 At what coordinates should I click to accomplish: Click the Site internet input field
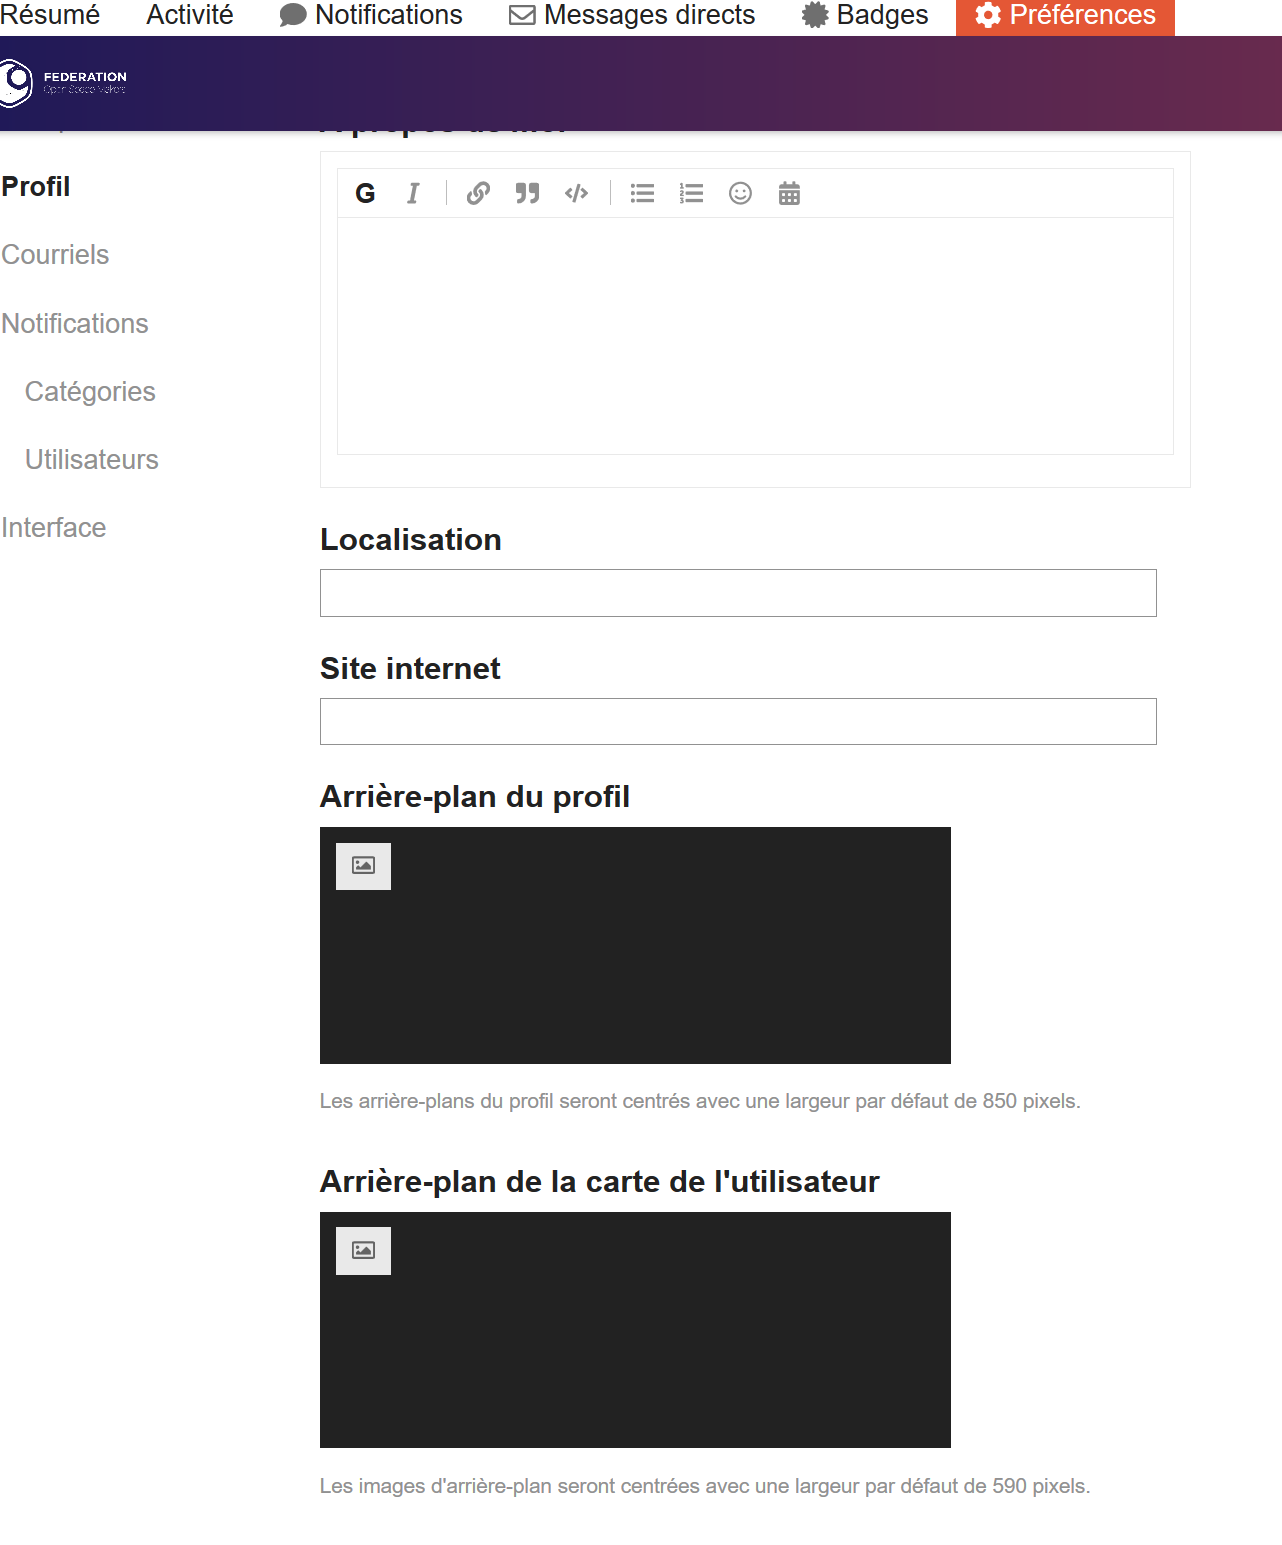pyautogui.click(x=738, y=722)
